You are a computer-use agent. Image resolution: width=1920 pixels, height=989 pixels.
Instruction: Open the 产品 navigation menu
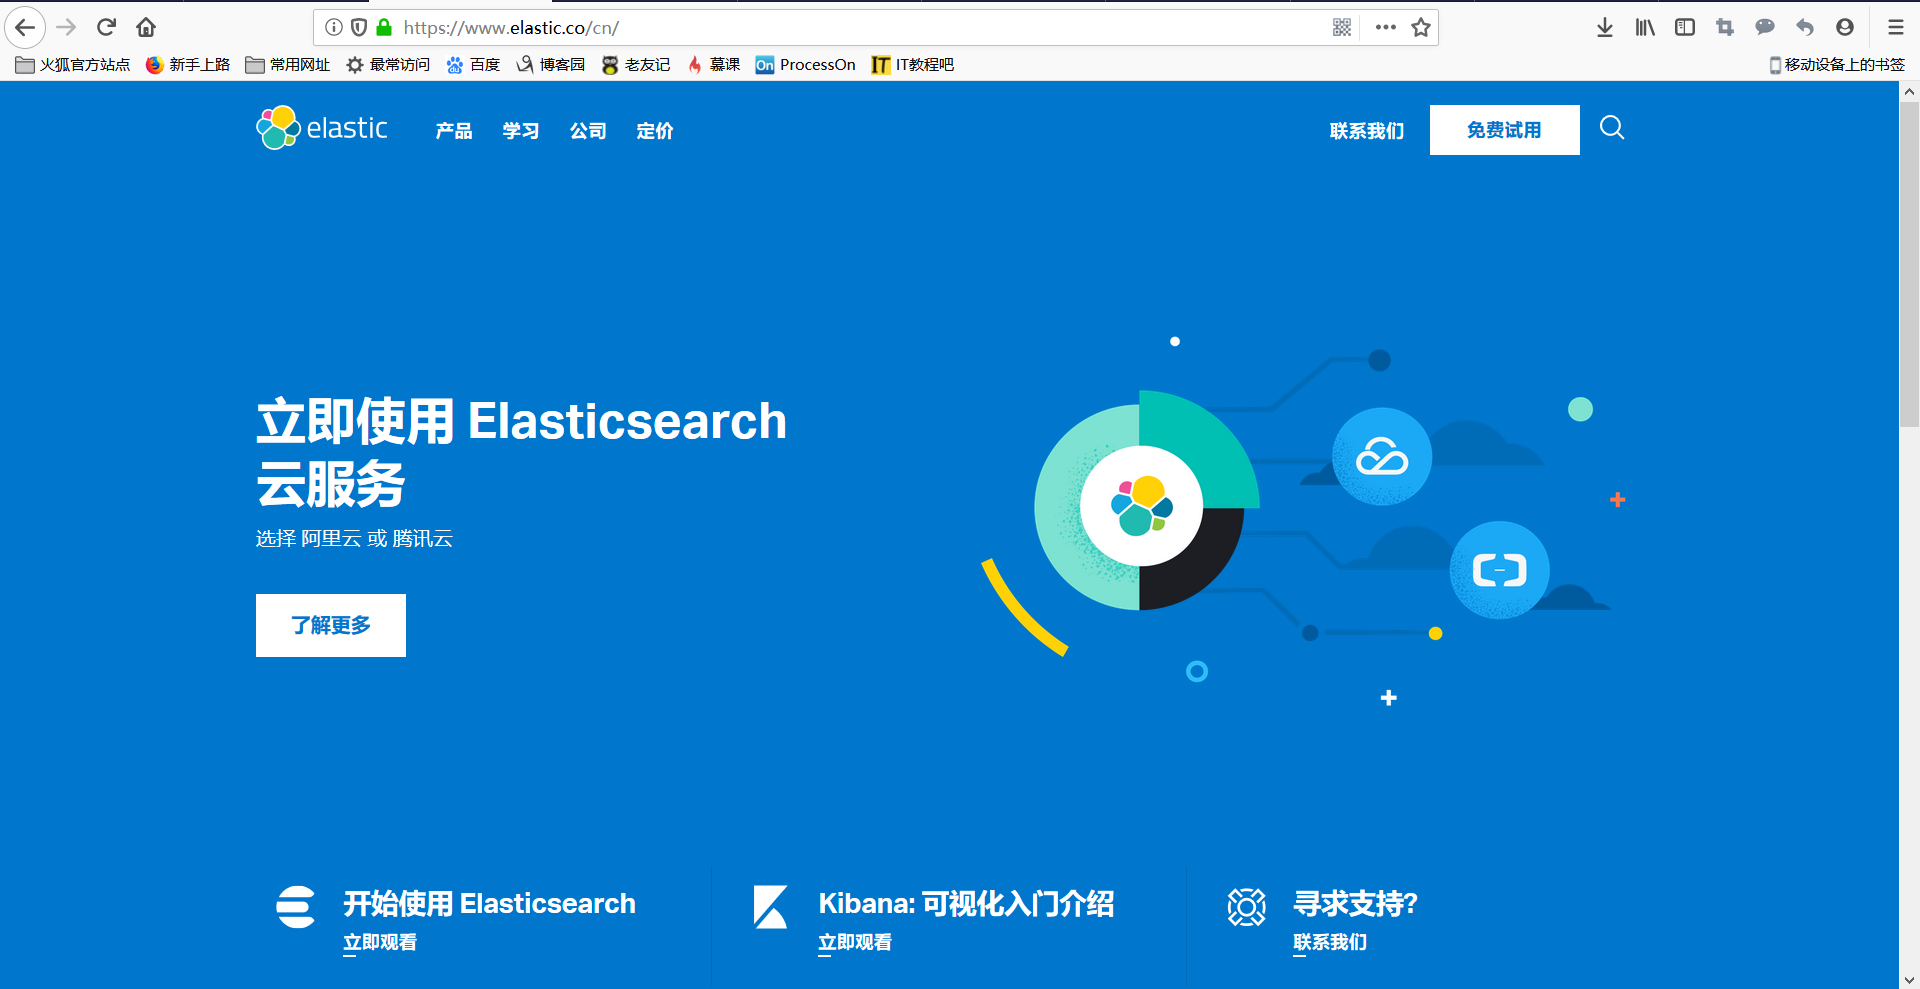(x=452, y=130)
